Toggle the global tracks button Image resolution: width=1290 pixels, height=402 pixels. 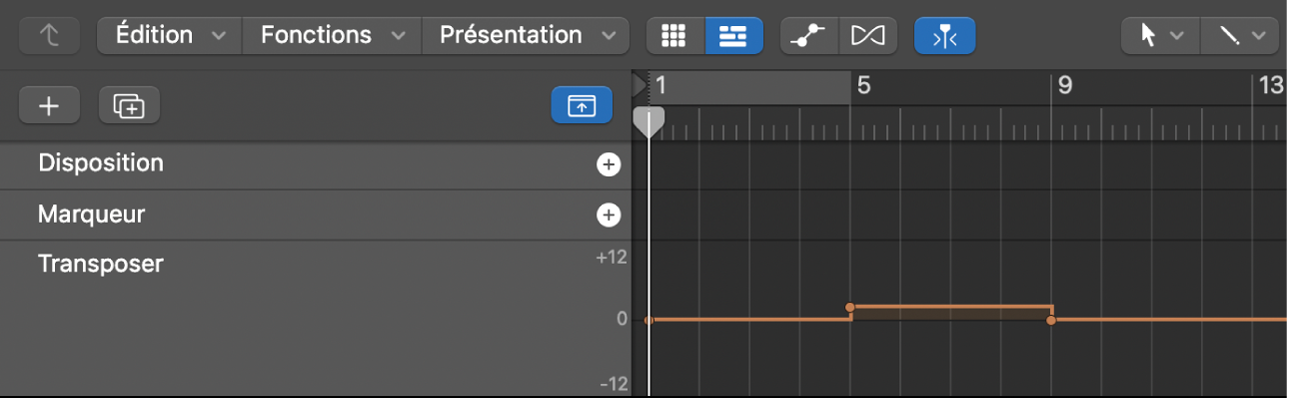point(581,105)
